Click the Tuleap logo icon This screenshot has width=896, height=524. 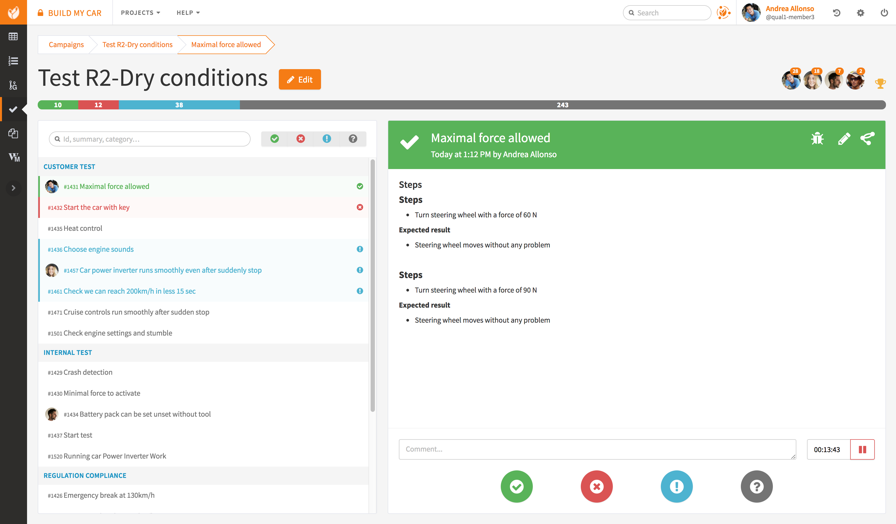coord(13,12)
